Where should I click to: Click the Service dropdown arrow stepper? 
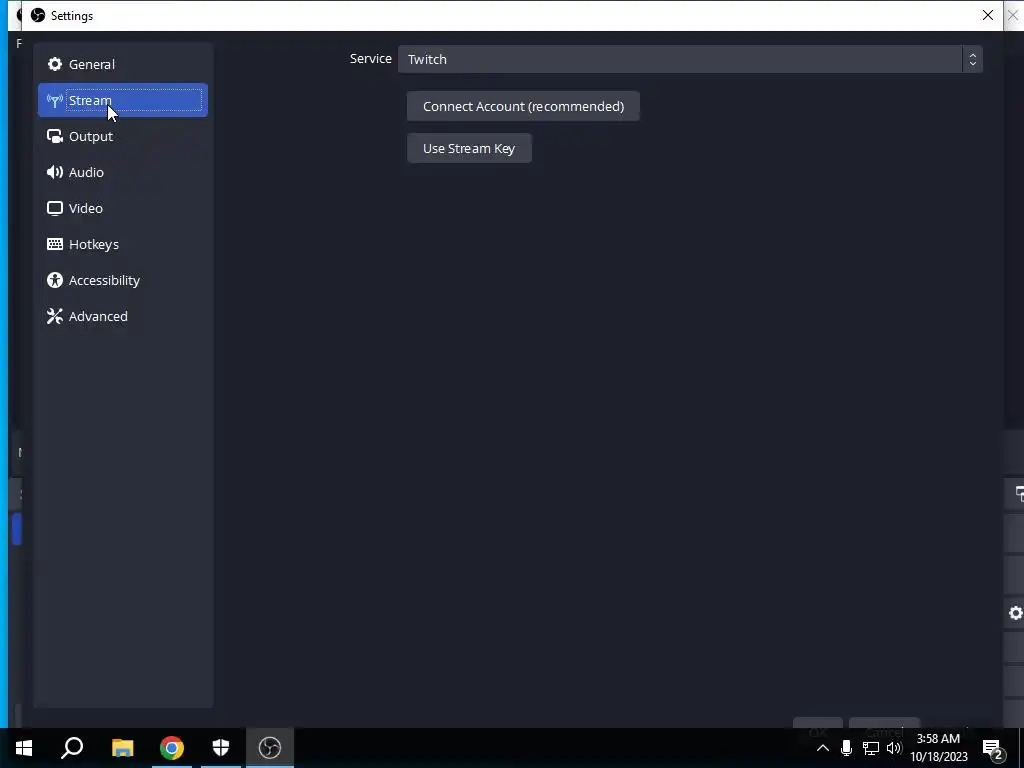coord(972,59)
